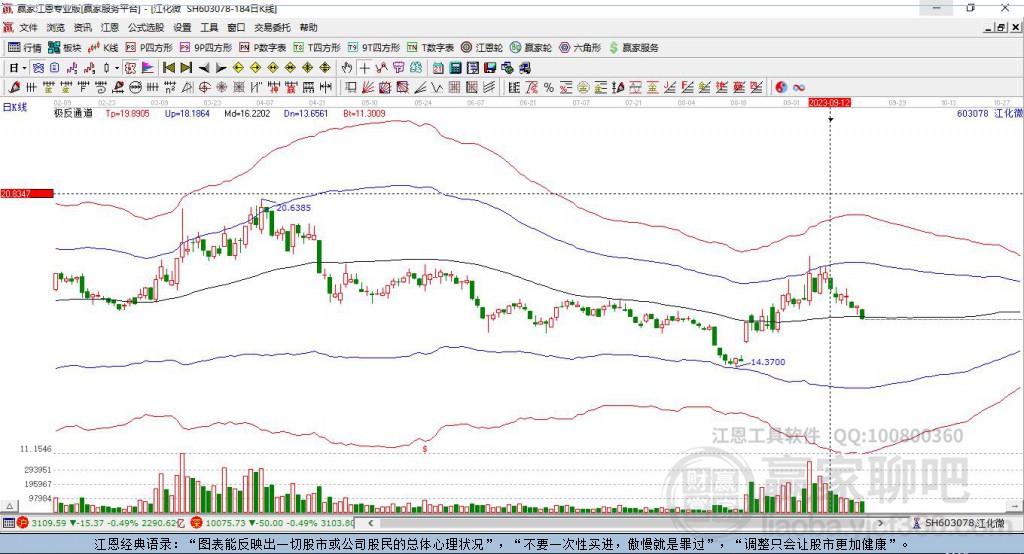Open the 资讯 menu

point(82,27)
